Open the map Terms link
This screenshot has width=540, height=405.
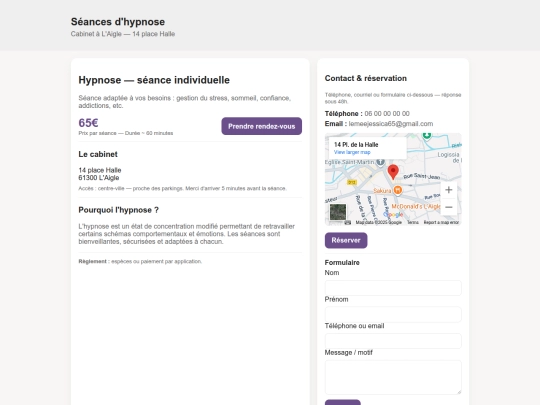[x=413, y=222]
